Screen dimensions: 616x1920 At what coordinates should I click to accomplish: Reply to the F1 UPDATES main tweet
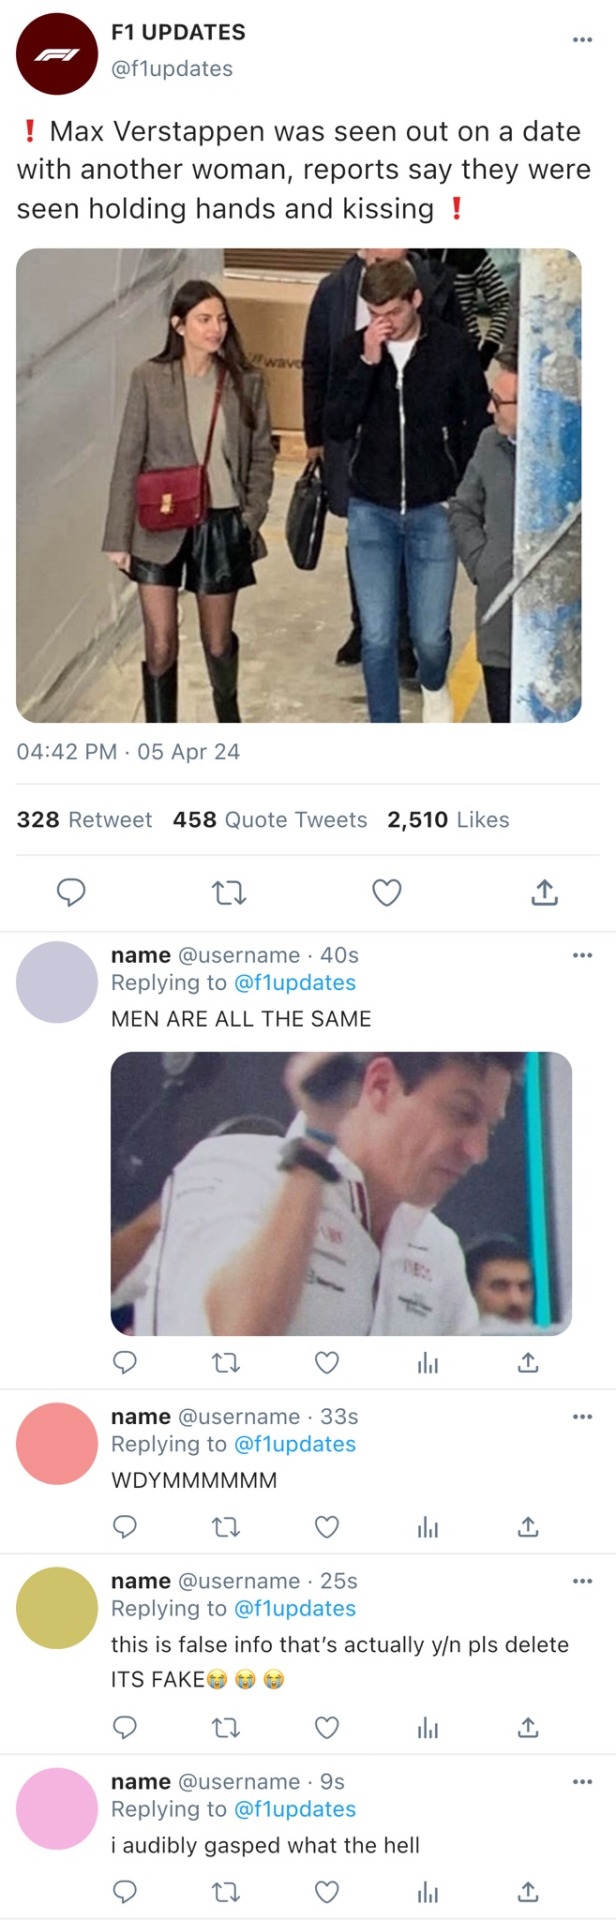70,892
